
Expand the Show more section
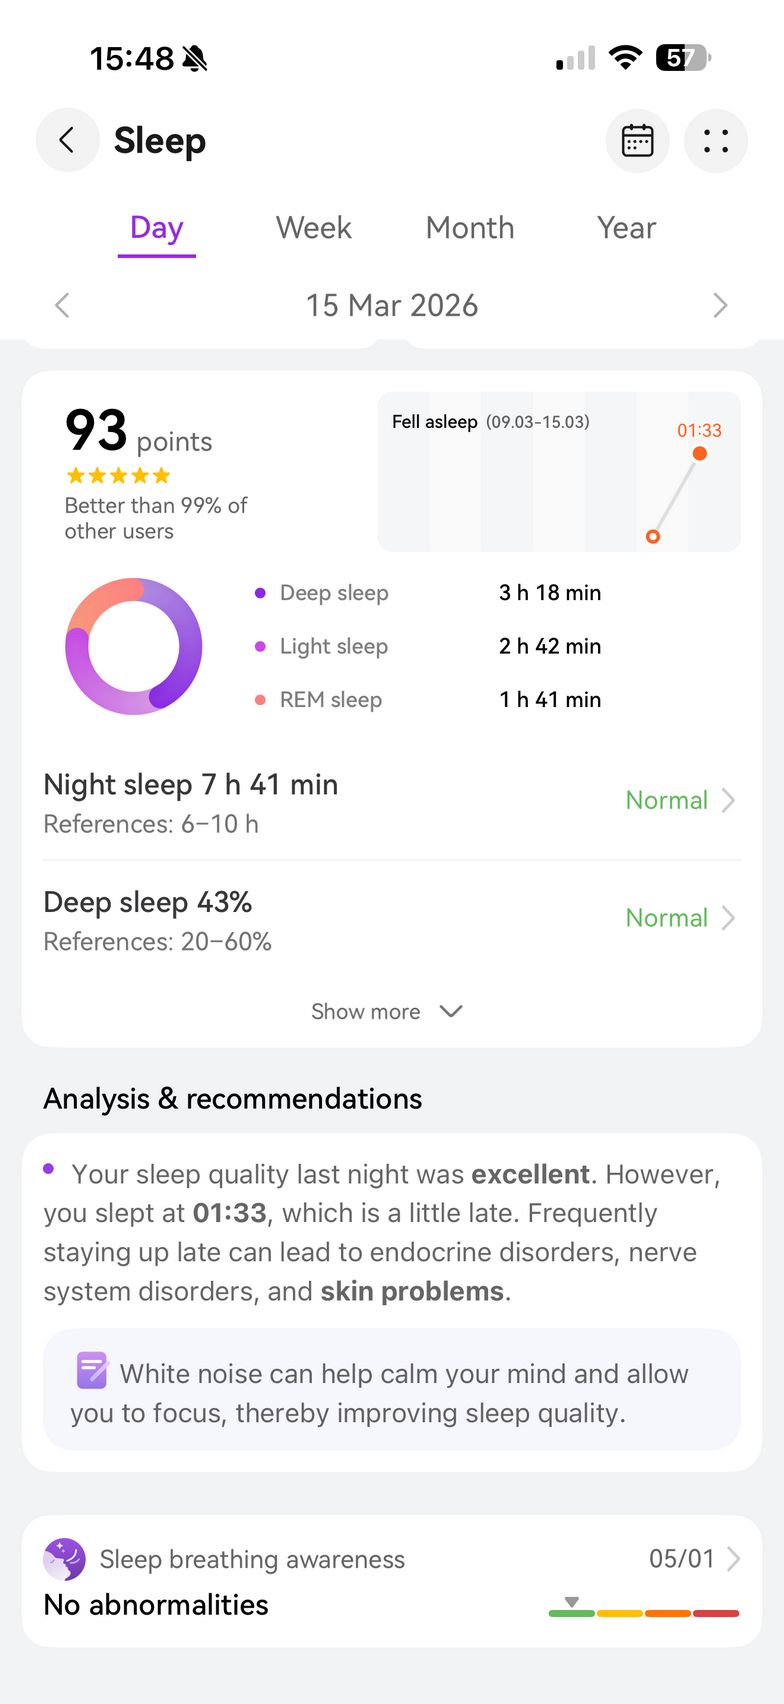[387, 1011]
